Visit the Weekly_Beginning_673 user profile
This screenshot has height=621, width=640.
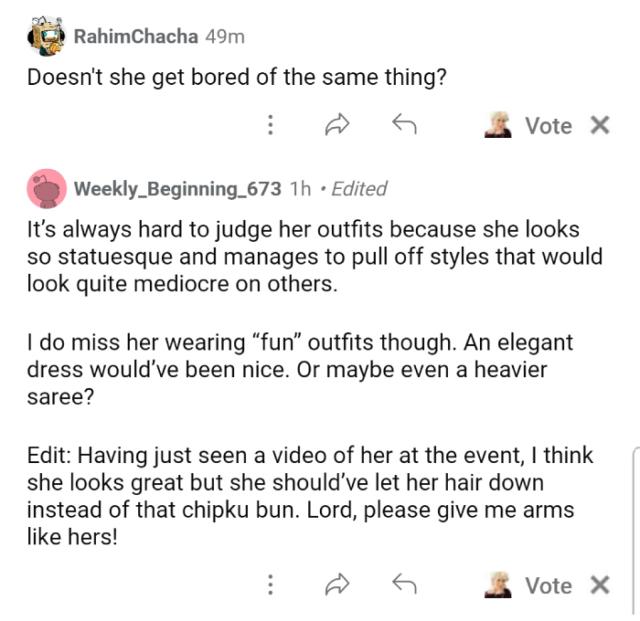(177, 188)
